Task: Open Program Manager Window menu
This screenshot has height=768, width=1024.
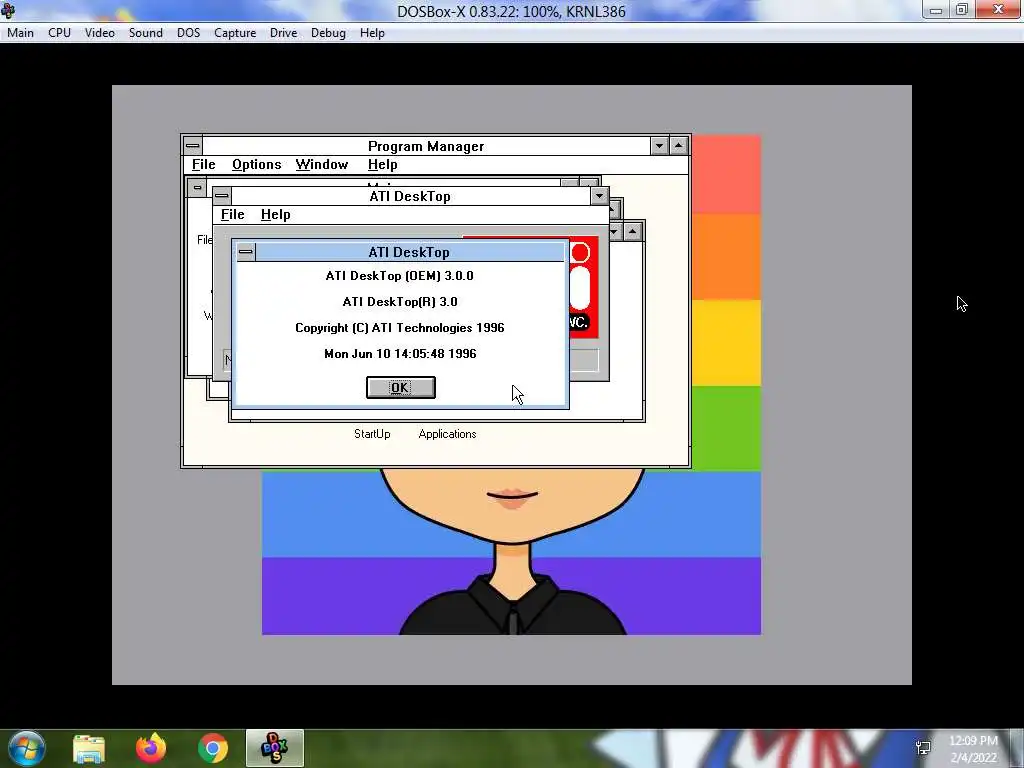Action: [x=322, y=165]
